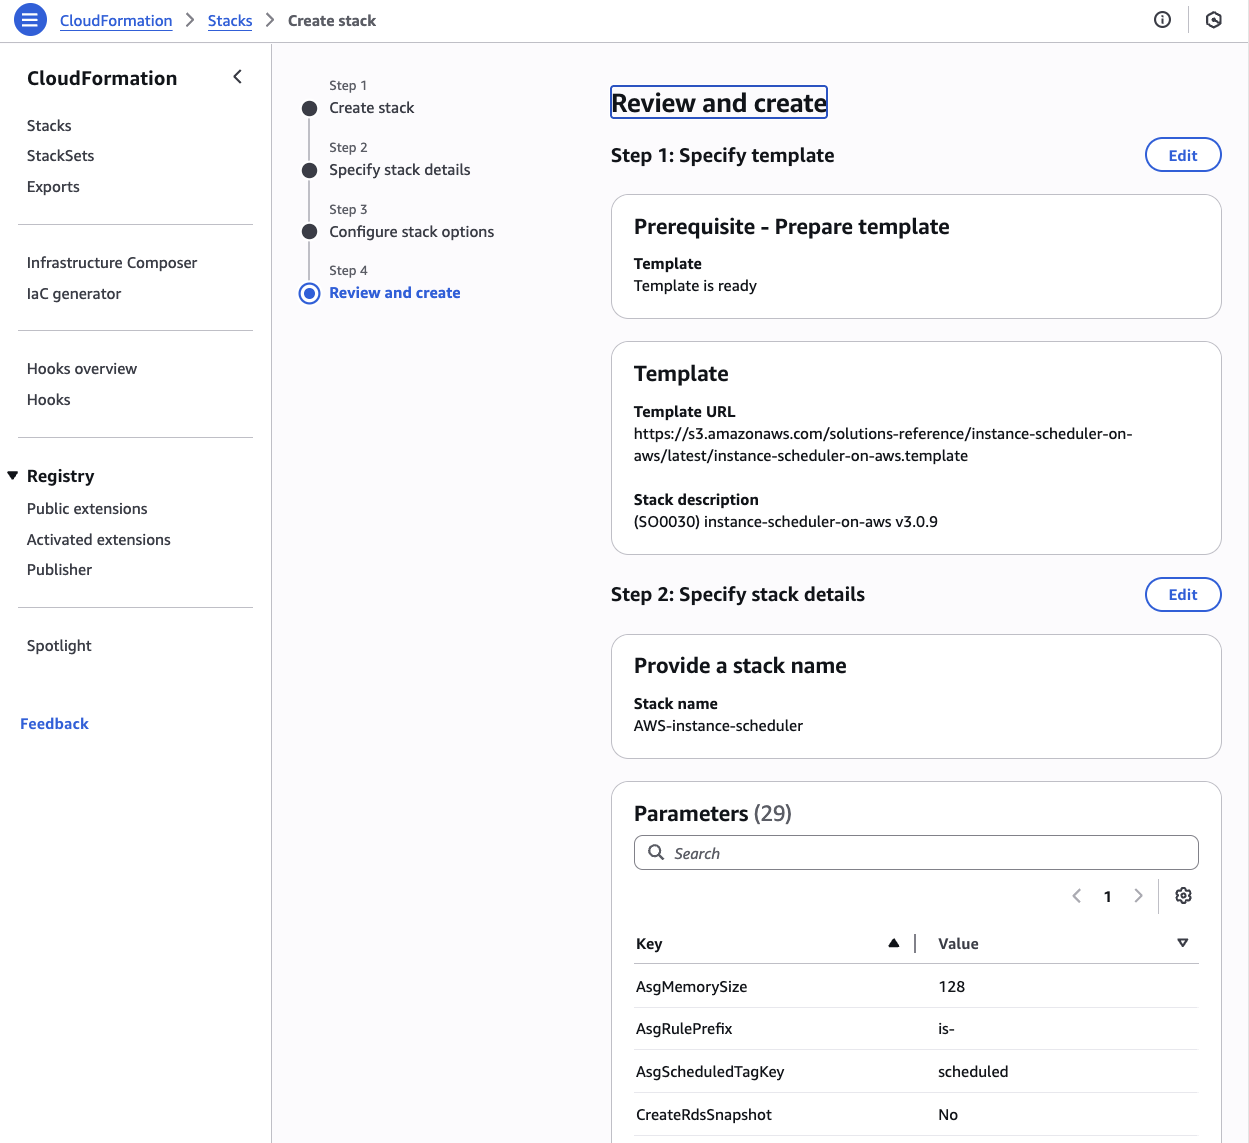Click the CreateRdsSnapshot parameter key
The height and width of the screenshot is (1143, 1249).
pyautogui.click(x=704, y=1115)
